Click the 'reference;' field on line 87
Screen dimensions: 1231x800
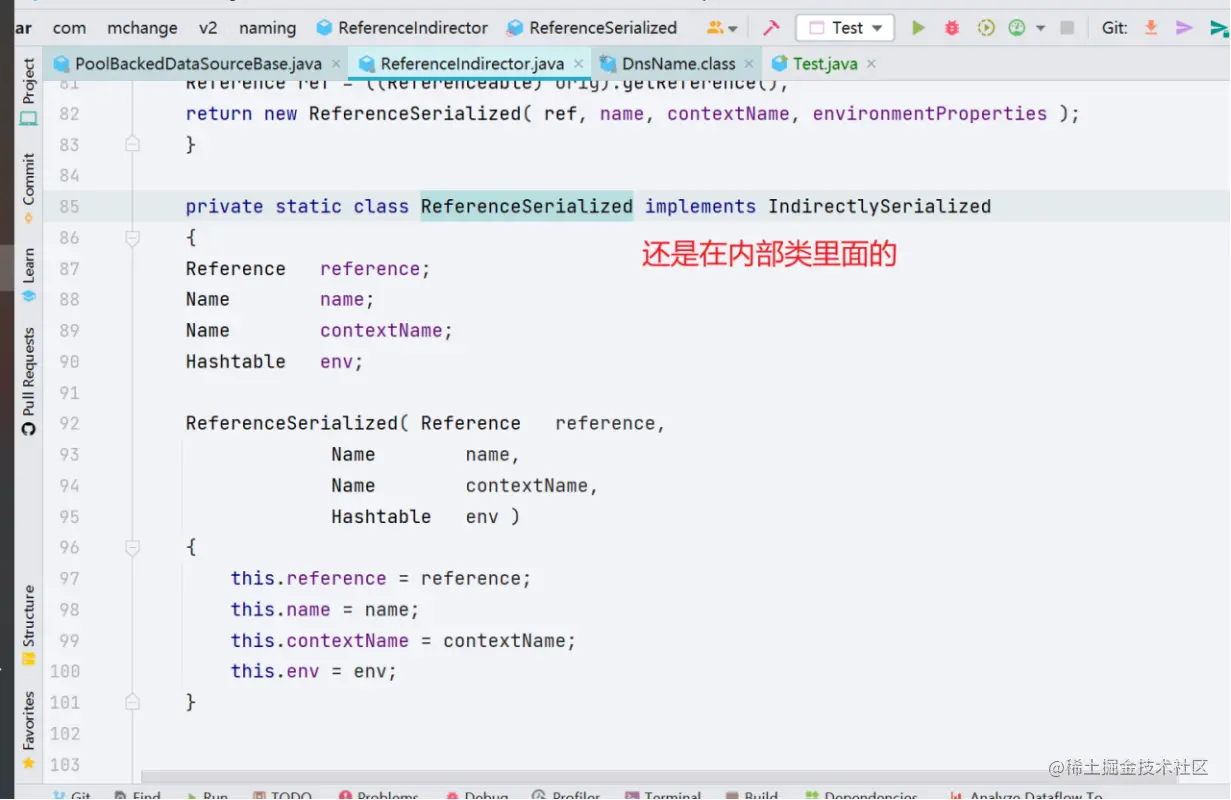(x=375, y=269)
